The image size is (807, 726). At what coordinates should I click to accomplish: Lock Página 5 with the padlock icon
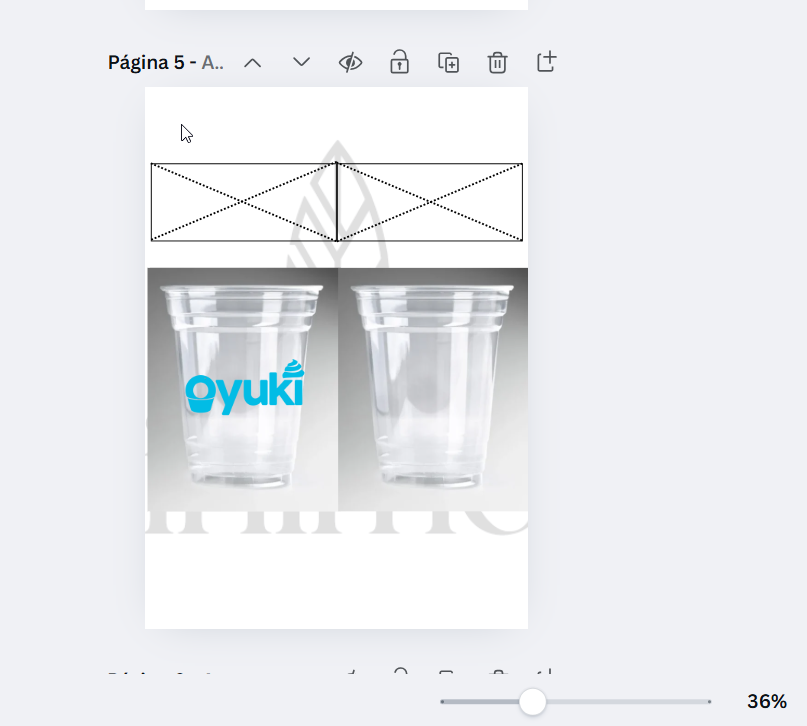pyautogui.click(x=399, y=63)
